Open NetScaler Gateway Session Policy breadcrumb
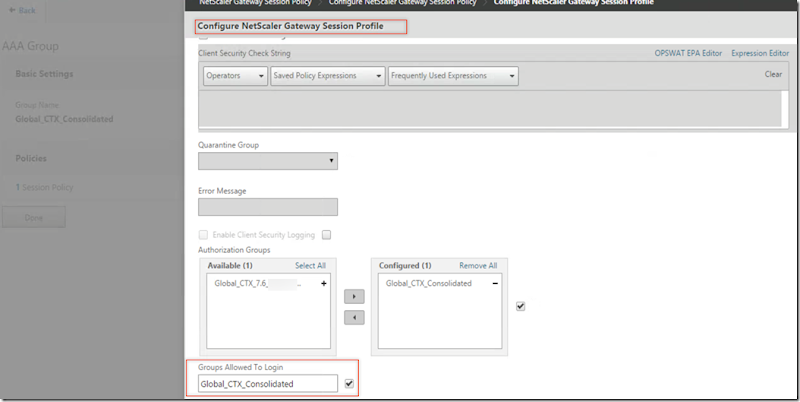The width and height of the screenshot is (800, 402). click(x=255, y=3)
